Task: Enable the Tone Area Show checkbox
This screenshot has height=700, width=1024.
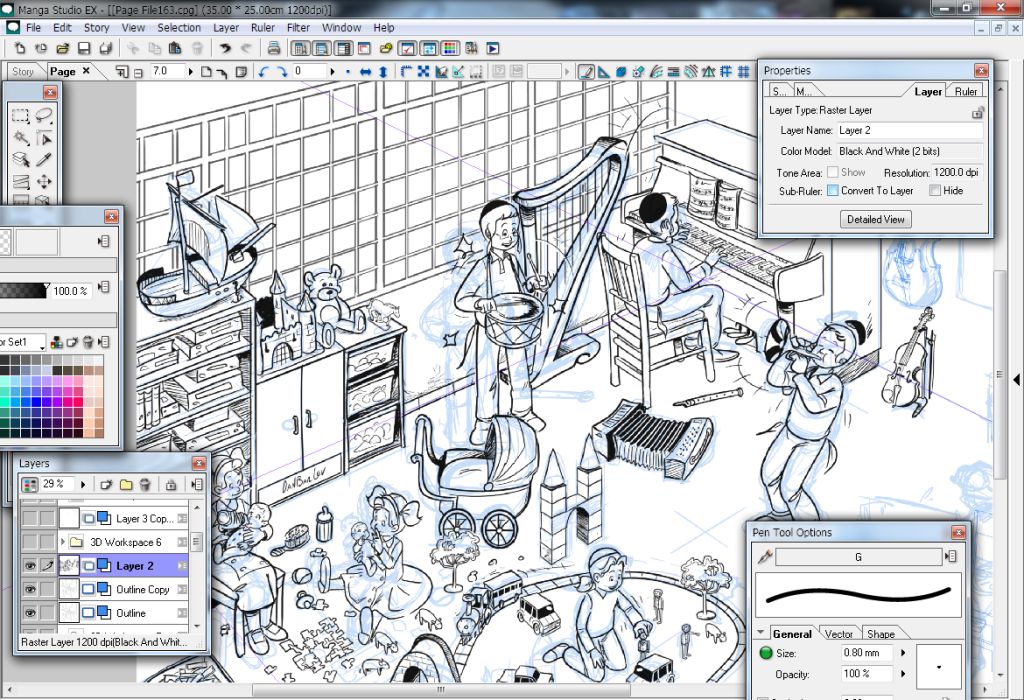Action: [833, 172]
